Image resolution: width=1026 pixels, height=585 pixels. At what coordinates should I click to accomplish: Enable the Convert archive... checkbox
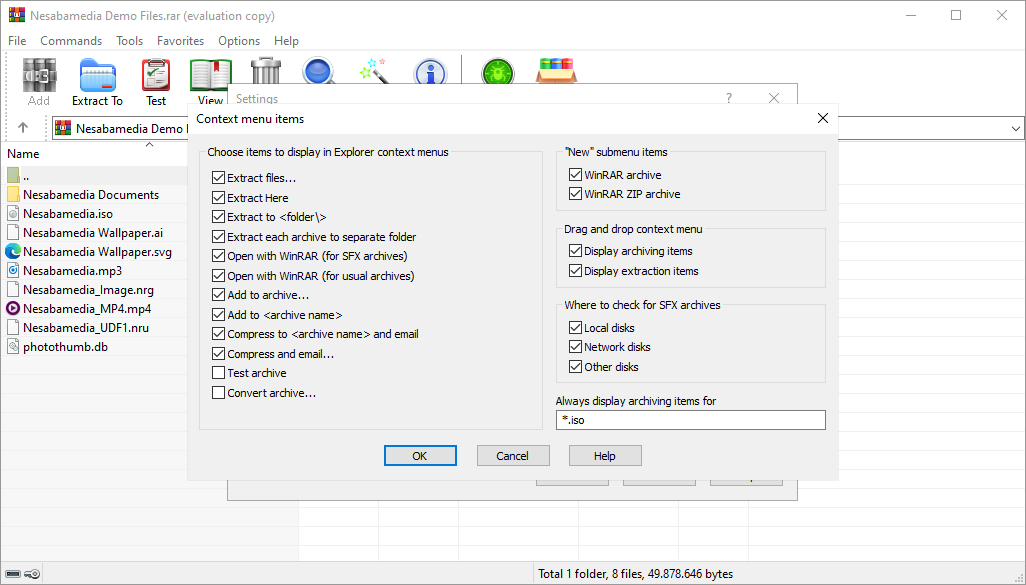pyautogui.click(x=219, y=393)
